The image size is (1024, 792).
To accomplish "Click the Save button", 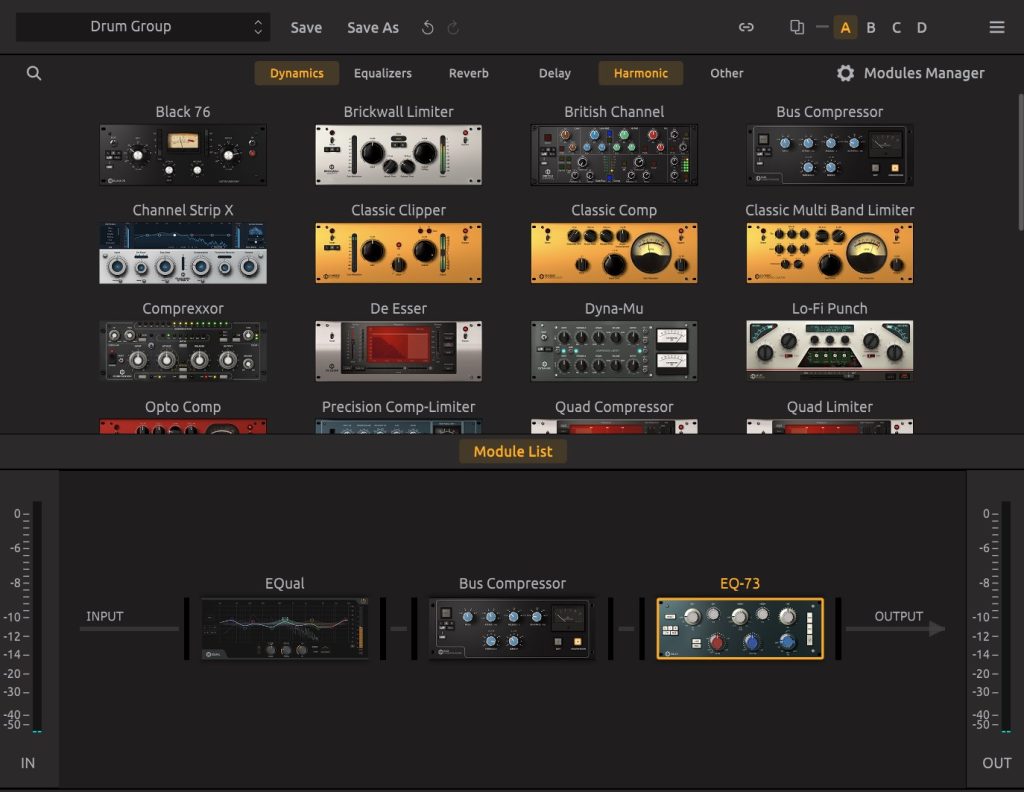I will 306,28.
